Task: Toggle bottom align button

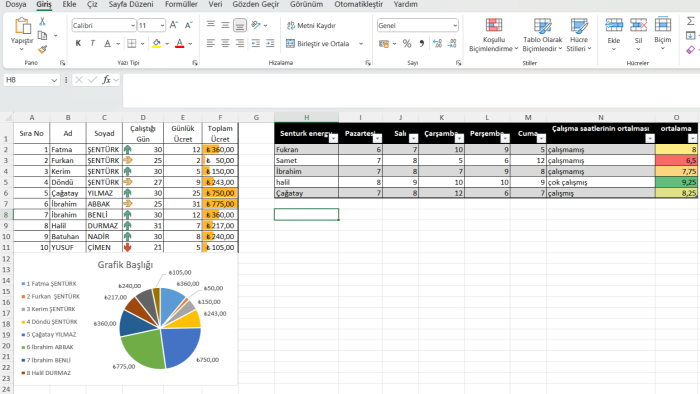Action: 240,25
